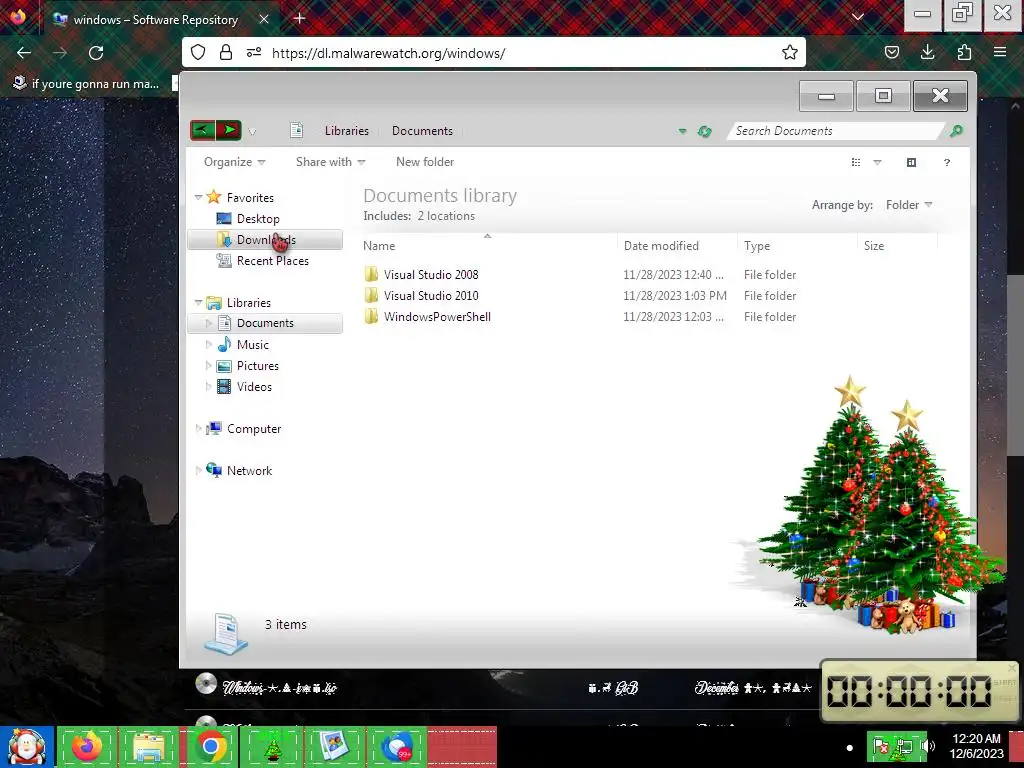Expand the Music library node

(x=208, y=344)
